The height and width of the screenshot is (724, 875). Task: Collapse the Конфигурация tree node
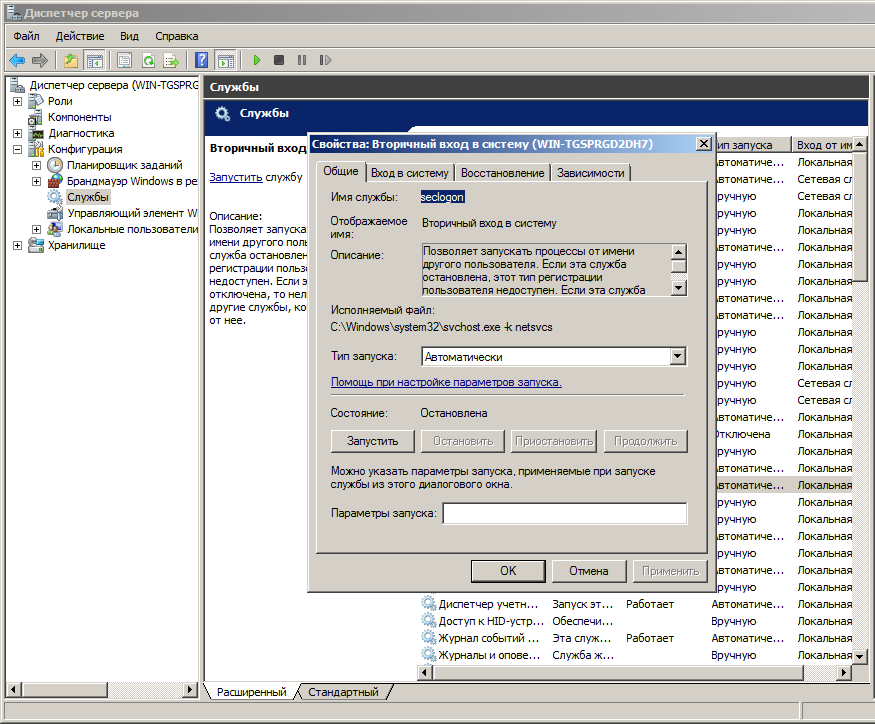click(18, 149)
